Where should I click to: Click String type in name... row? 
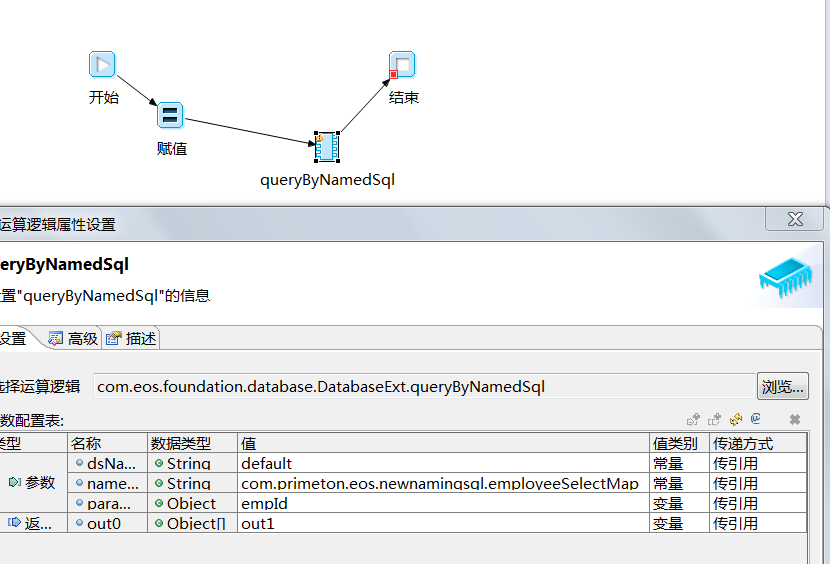tap(192, 483)
